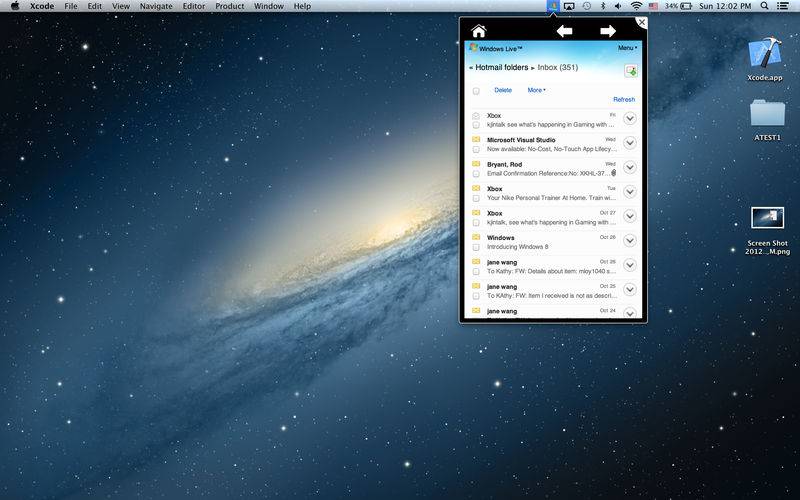Screen dimensions: 800x500
Task: Open the Xcode application menu
Action: [x=42, y=6]
